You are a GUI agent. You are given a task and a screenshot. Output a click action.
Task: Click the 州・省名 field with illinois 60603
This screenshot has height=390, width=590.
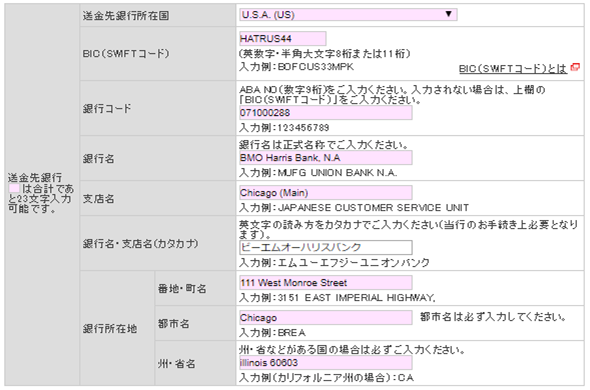325,363
